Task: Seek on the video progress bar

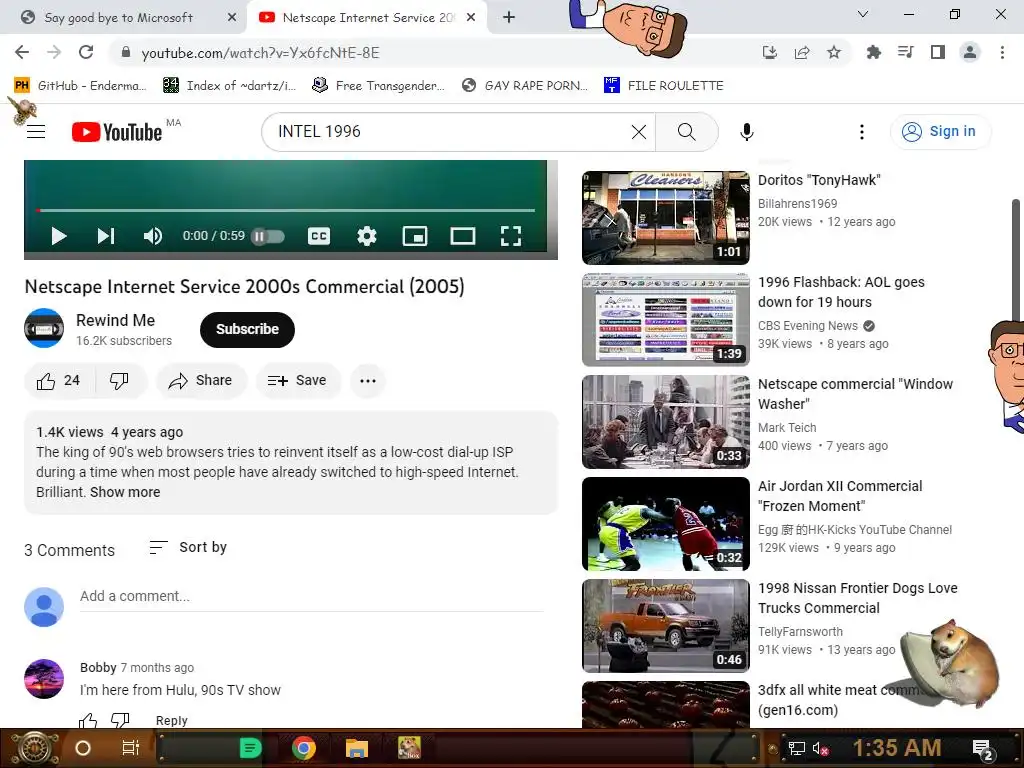Action: click(285, 210)
